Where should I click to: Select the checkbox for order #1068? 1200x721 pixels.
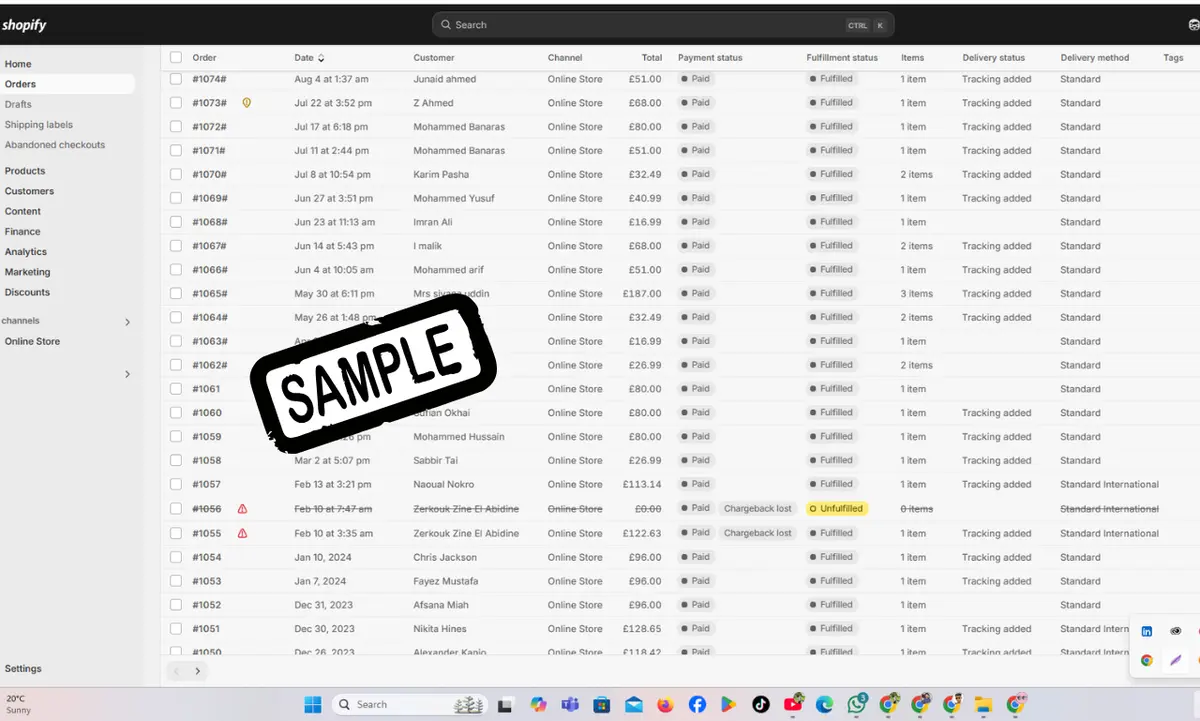[176, 222]
